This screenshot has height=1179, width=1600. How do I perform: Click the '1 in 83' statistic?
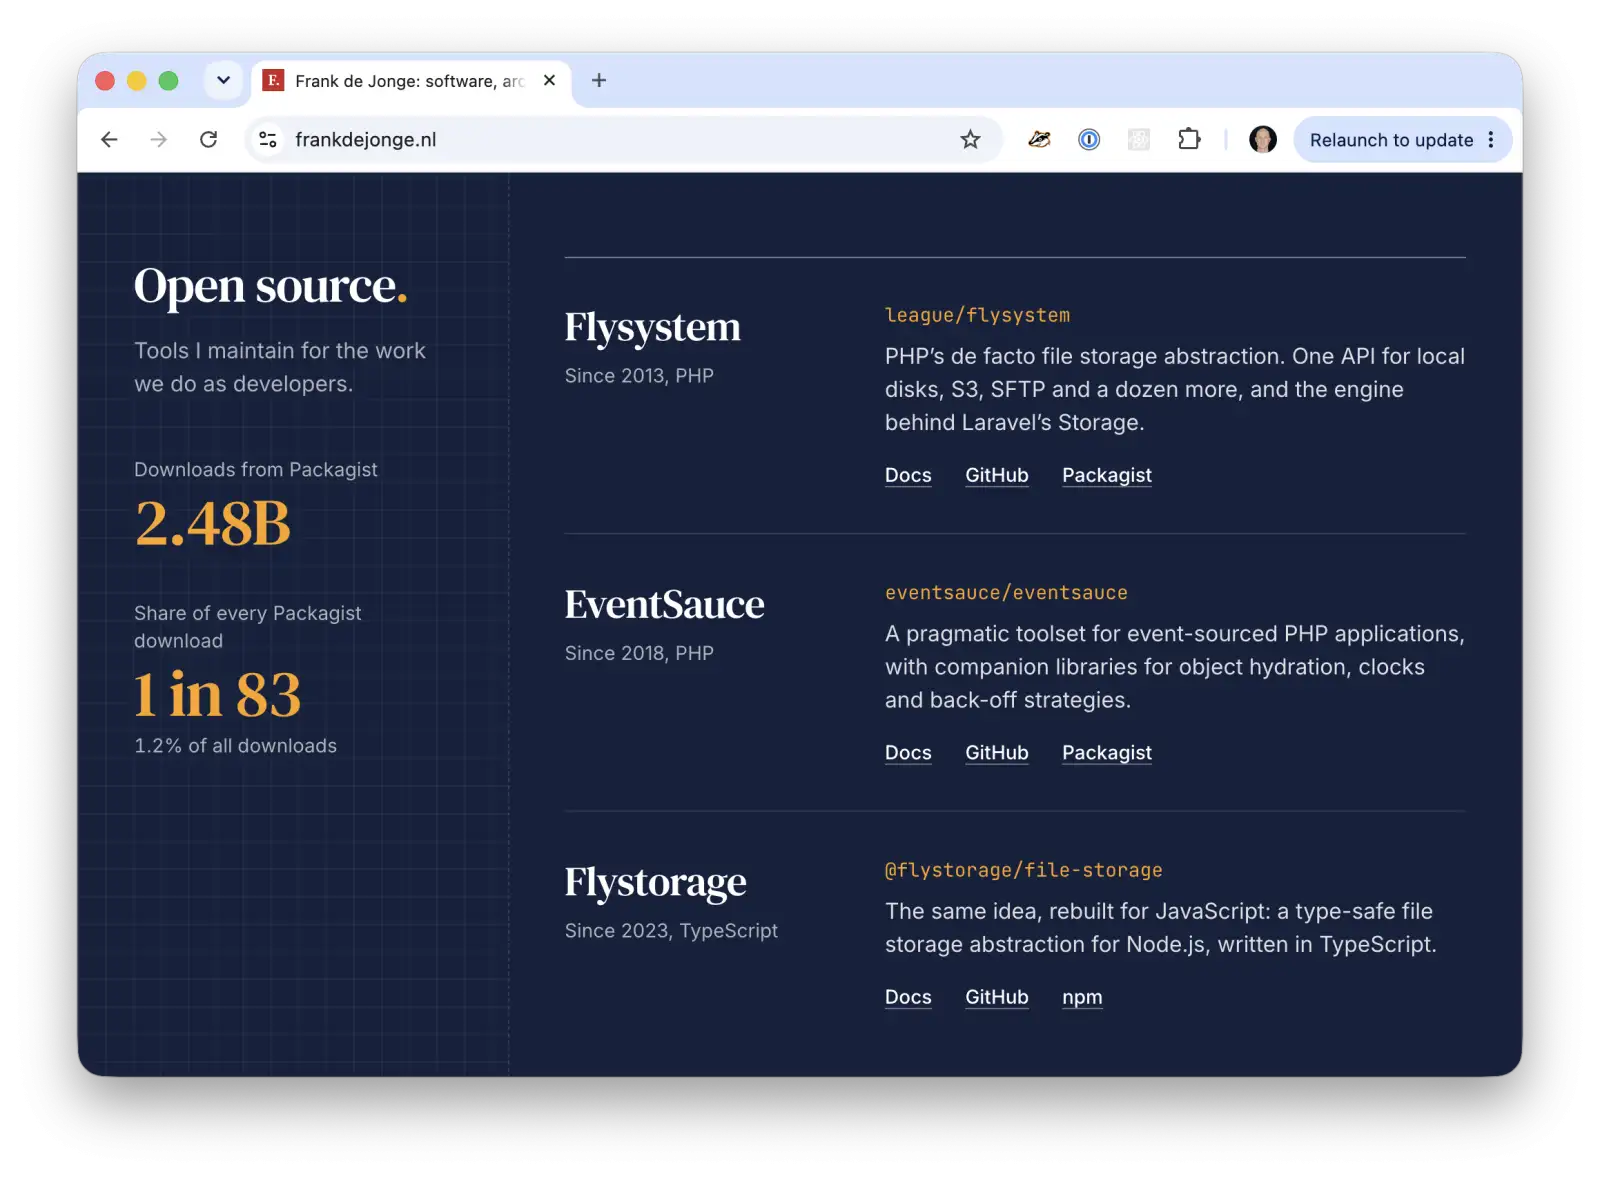[218, 694]
